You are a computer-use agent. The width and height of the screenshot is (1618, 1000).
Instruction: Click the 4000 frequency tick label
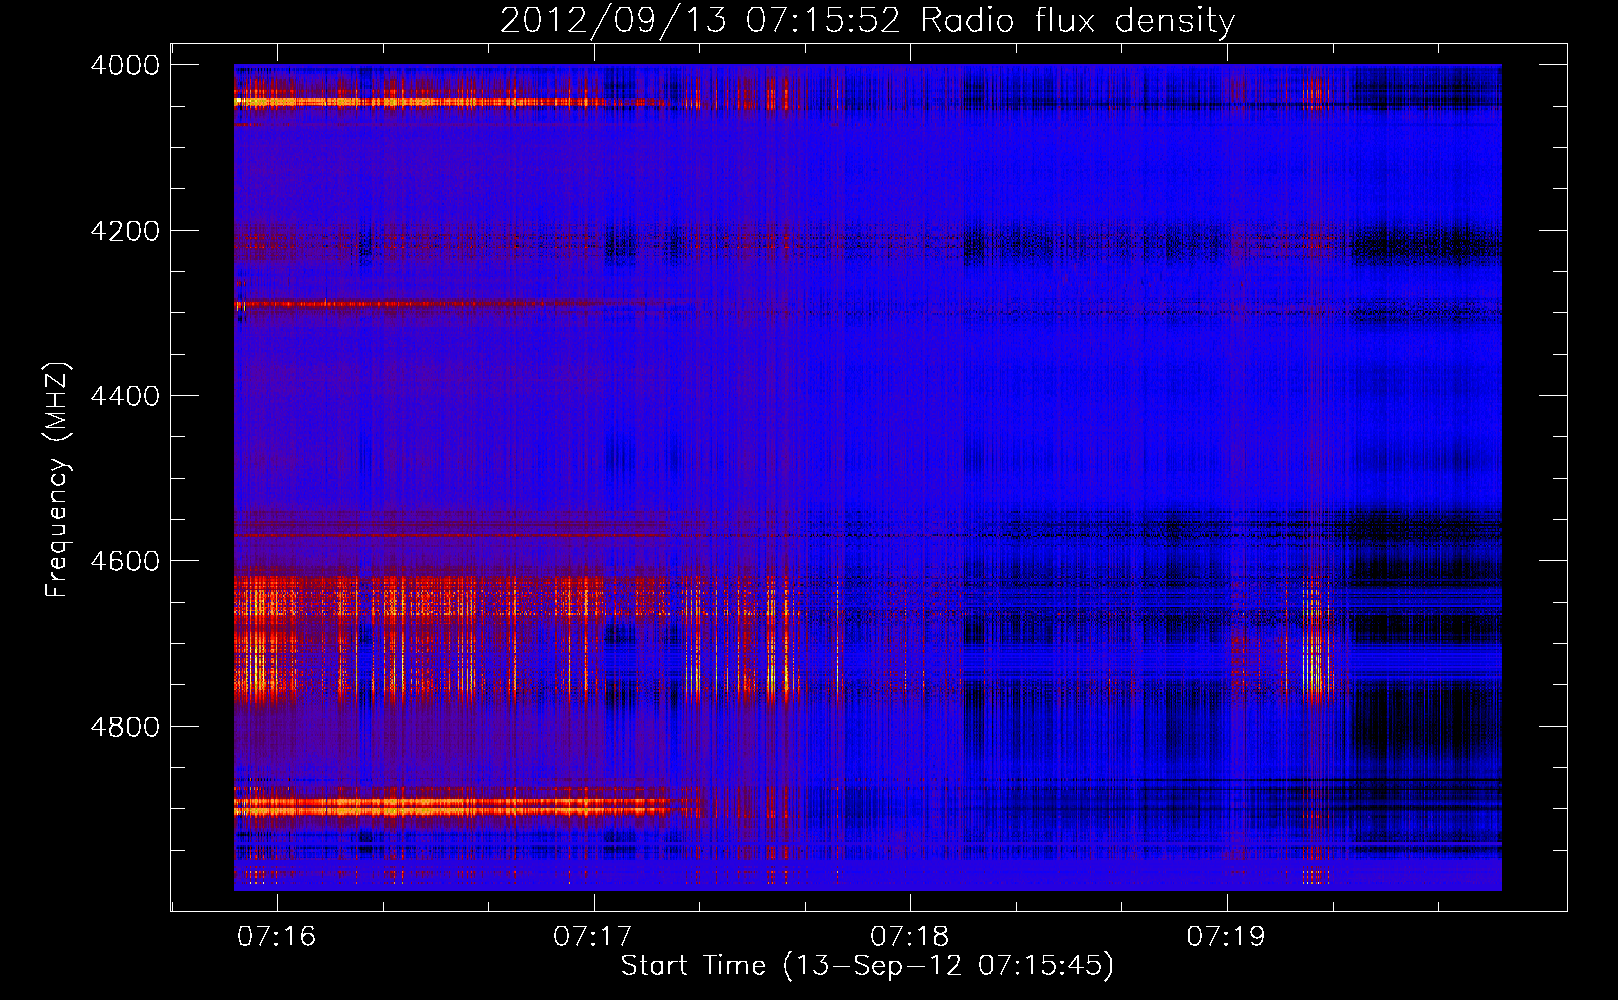click(x=125, y=65)
